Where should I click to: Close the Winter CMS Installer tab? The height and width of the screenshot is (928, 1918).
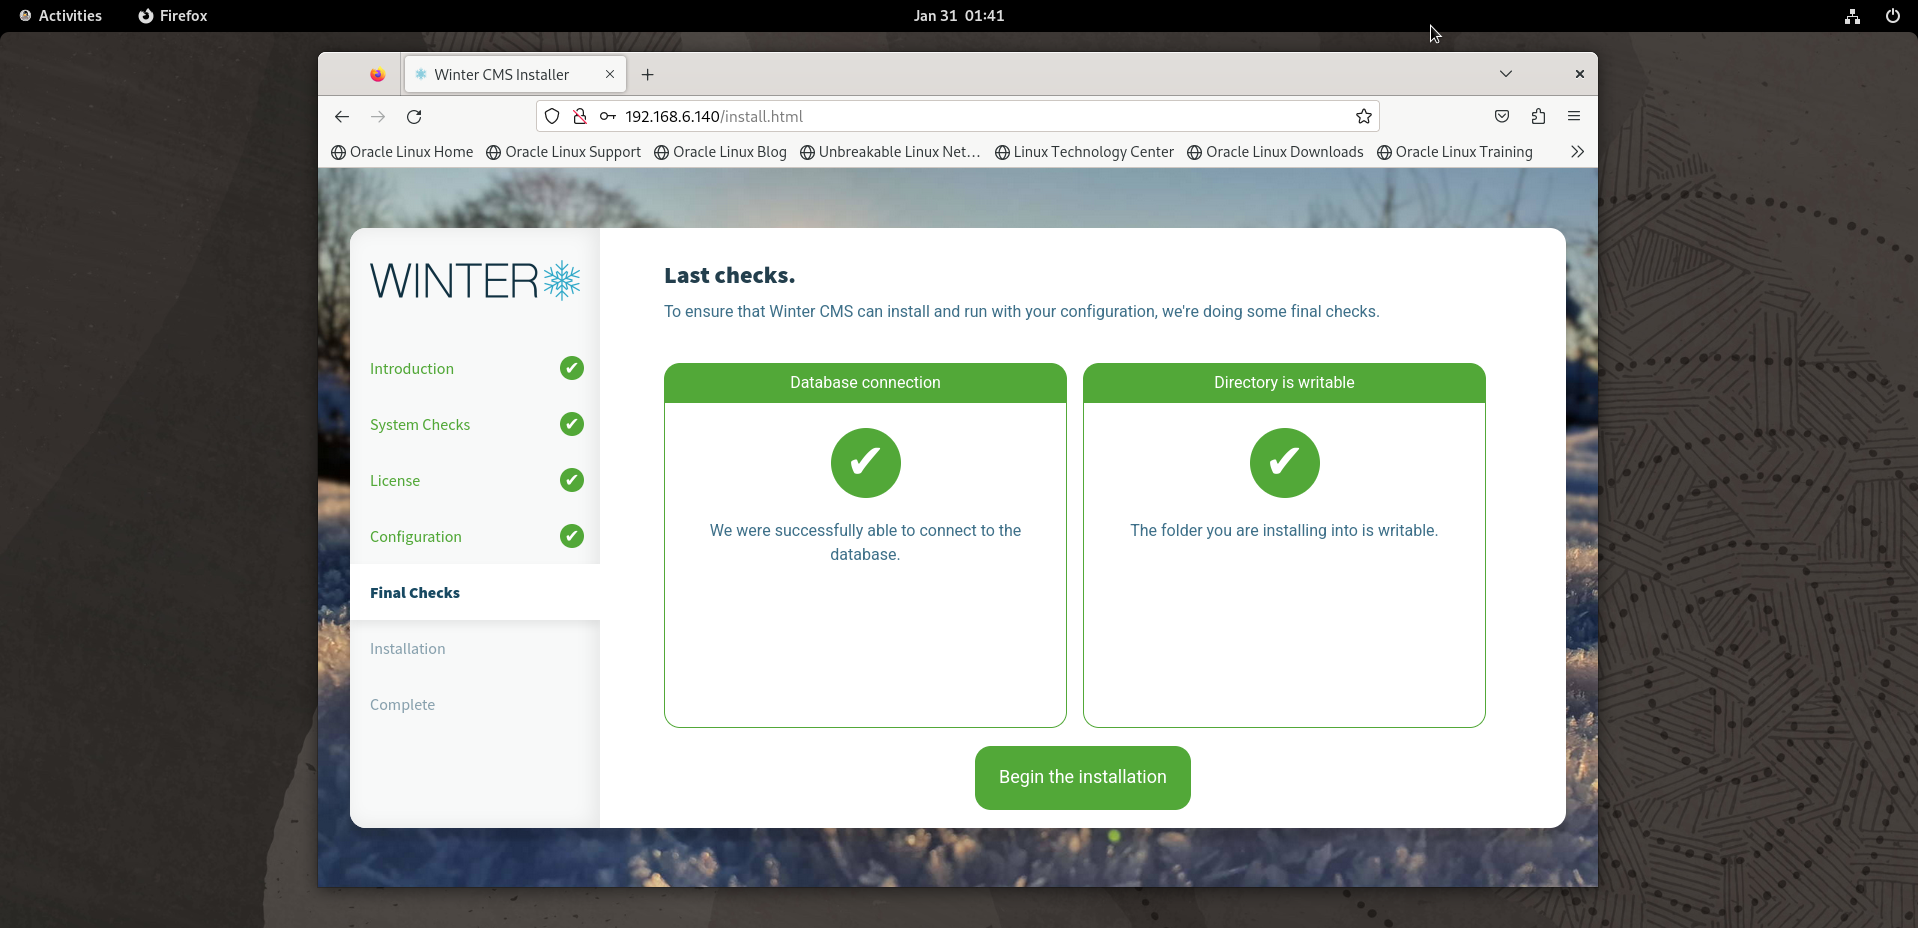point(610,75)
